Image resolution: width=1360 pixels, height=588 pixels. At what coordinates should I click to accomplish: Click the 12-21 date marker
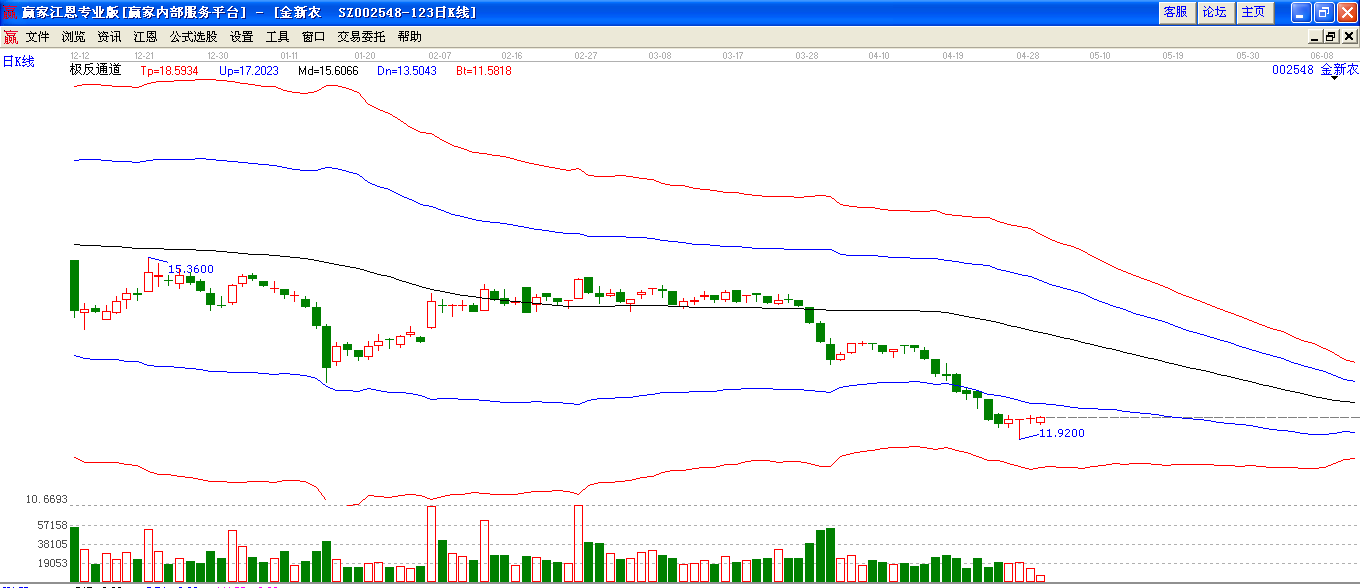click(x=145, y=55)
